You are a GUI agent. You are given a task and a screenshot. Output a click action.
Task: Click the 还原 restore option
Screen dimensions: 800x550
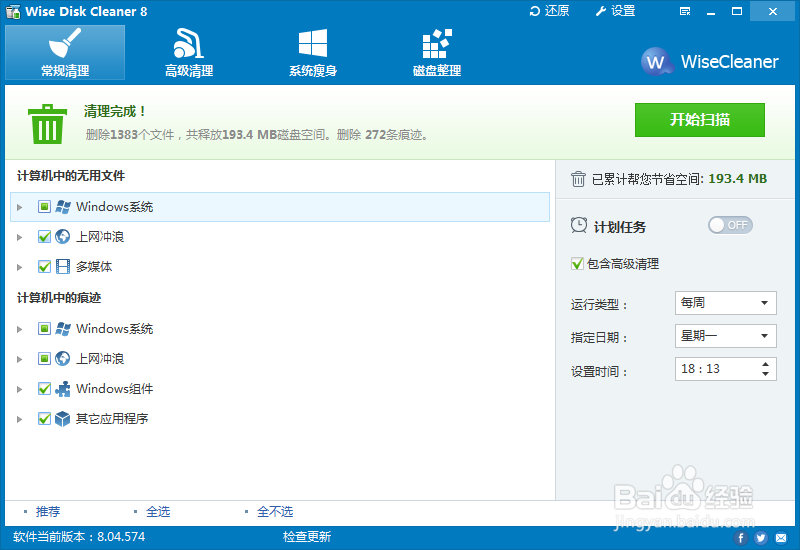point(549,11)
